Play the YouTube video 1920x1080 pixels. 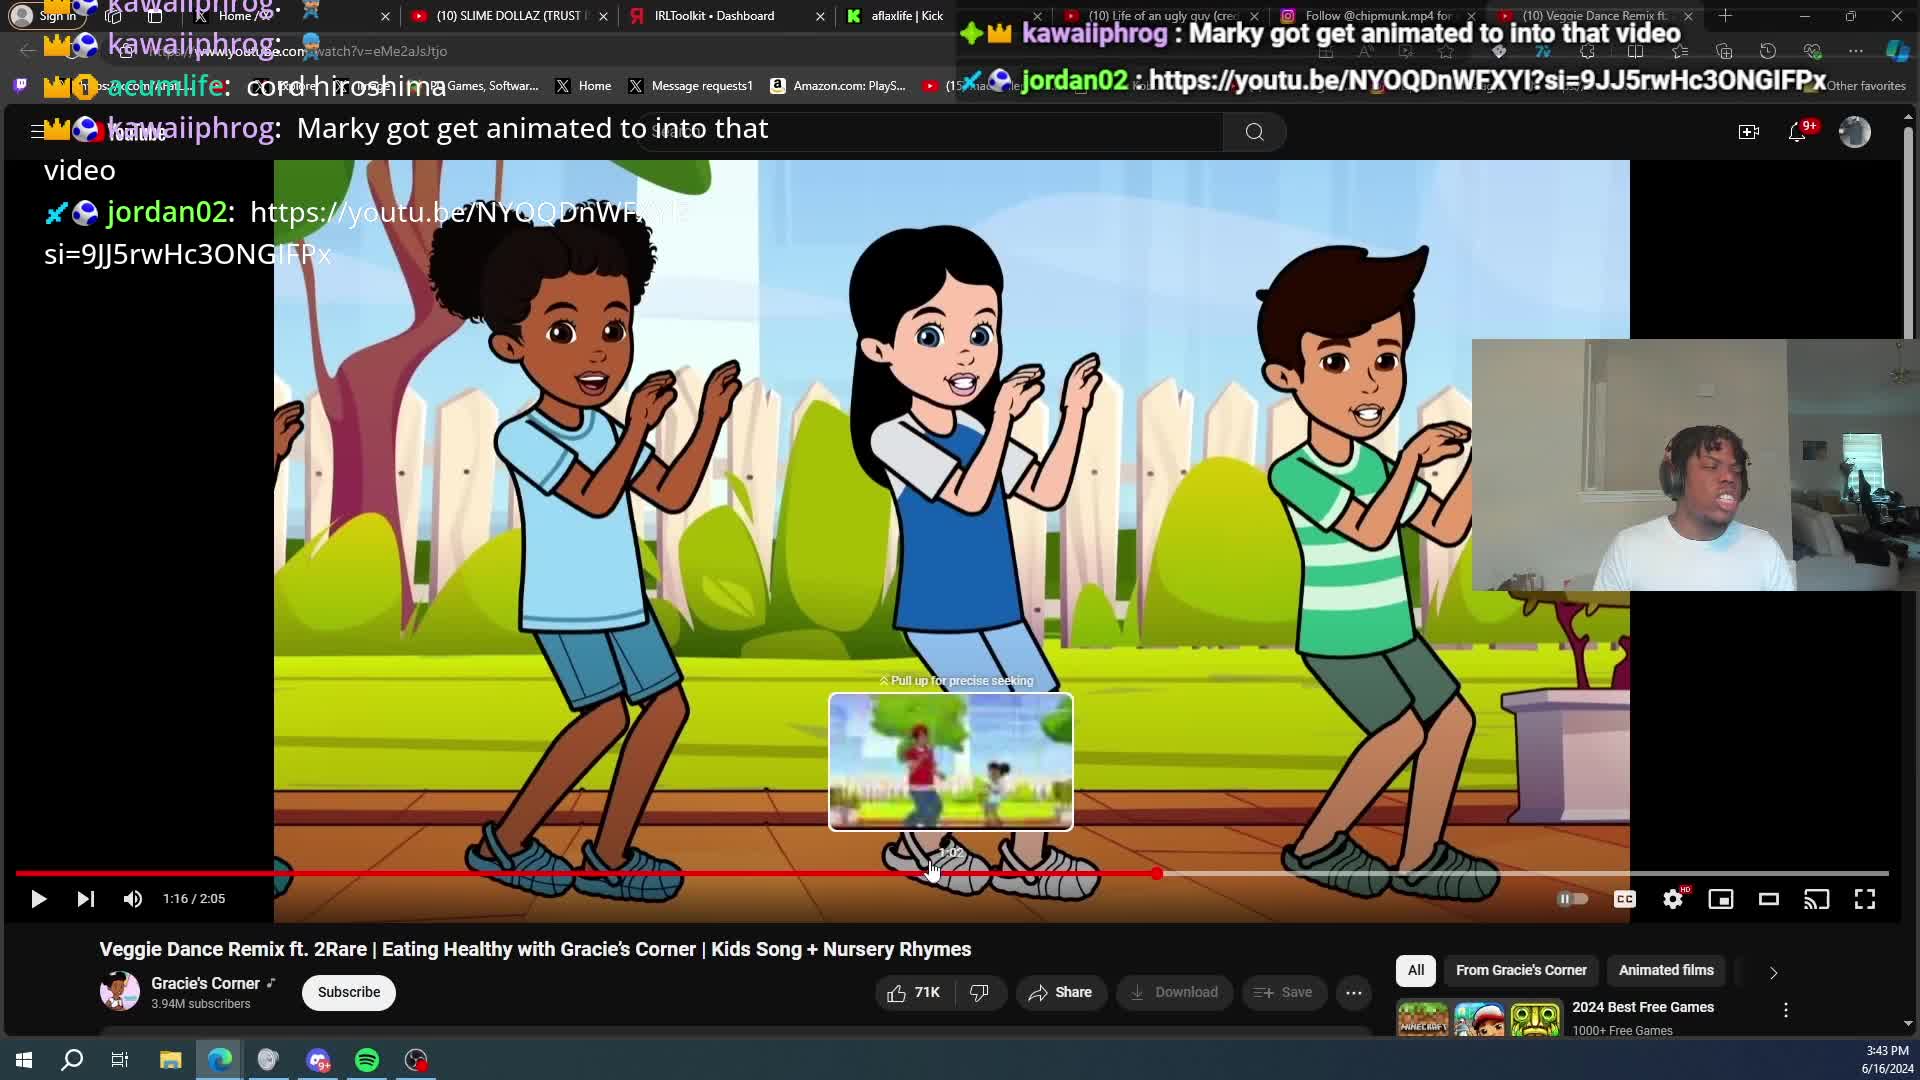pyautogui.click(x=38, y=899)
